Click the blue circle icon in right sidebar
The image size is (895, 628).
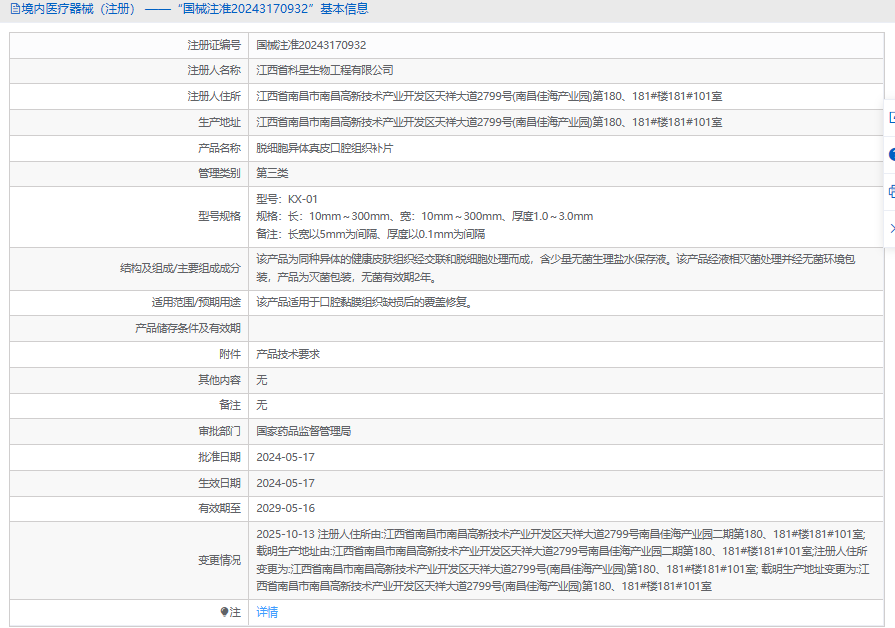click(x=890, y=155)
